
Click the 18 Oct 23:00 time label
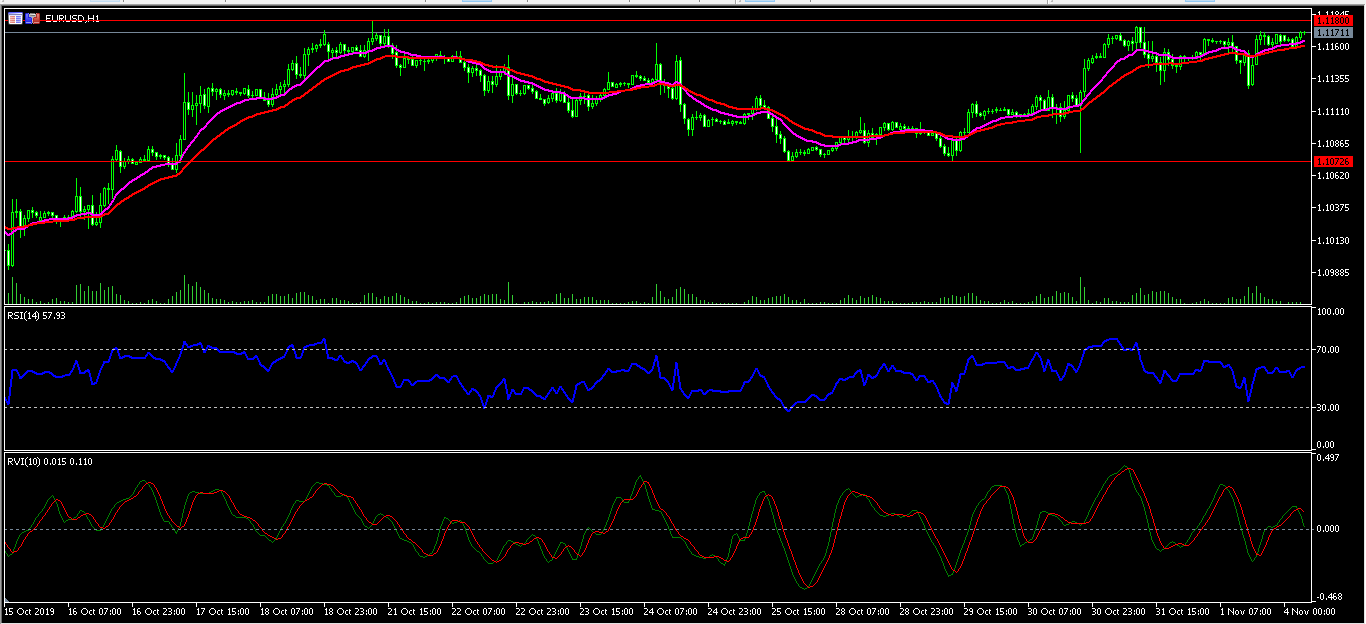click(x=350, y=610)
